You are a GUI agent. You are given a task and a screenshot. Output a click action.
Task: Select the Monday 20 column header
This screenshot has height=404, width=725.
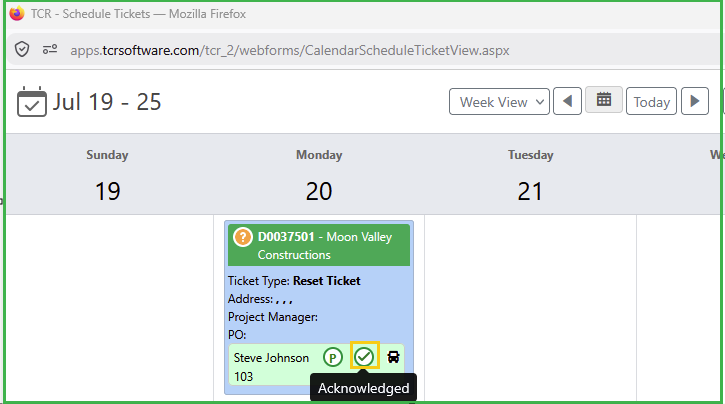click(319, 175)
